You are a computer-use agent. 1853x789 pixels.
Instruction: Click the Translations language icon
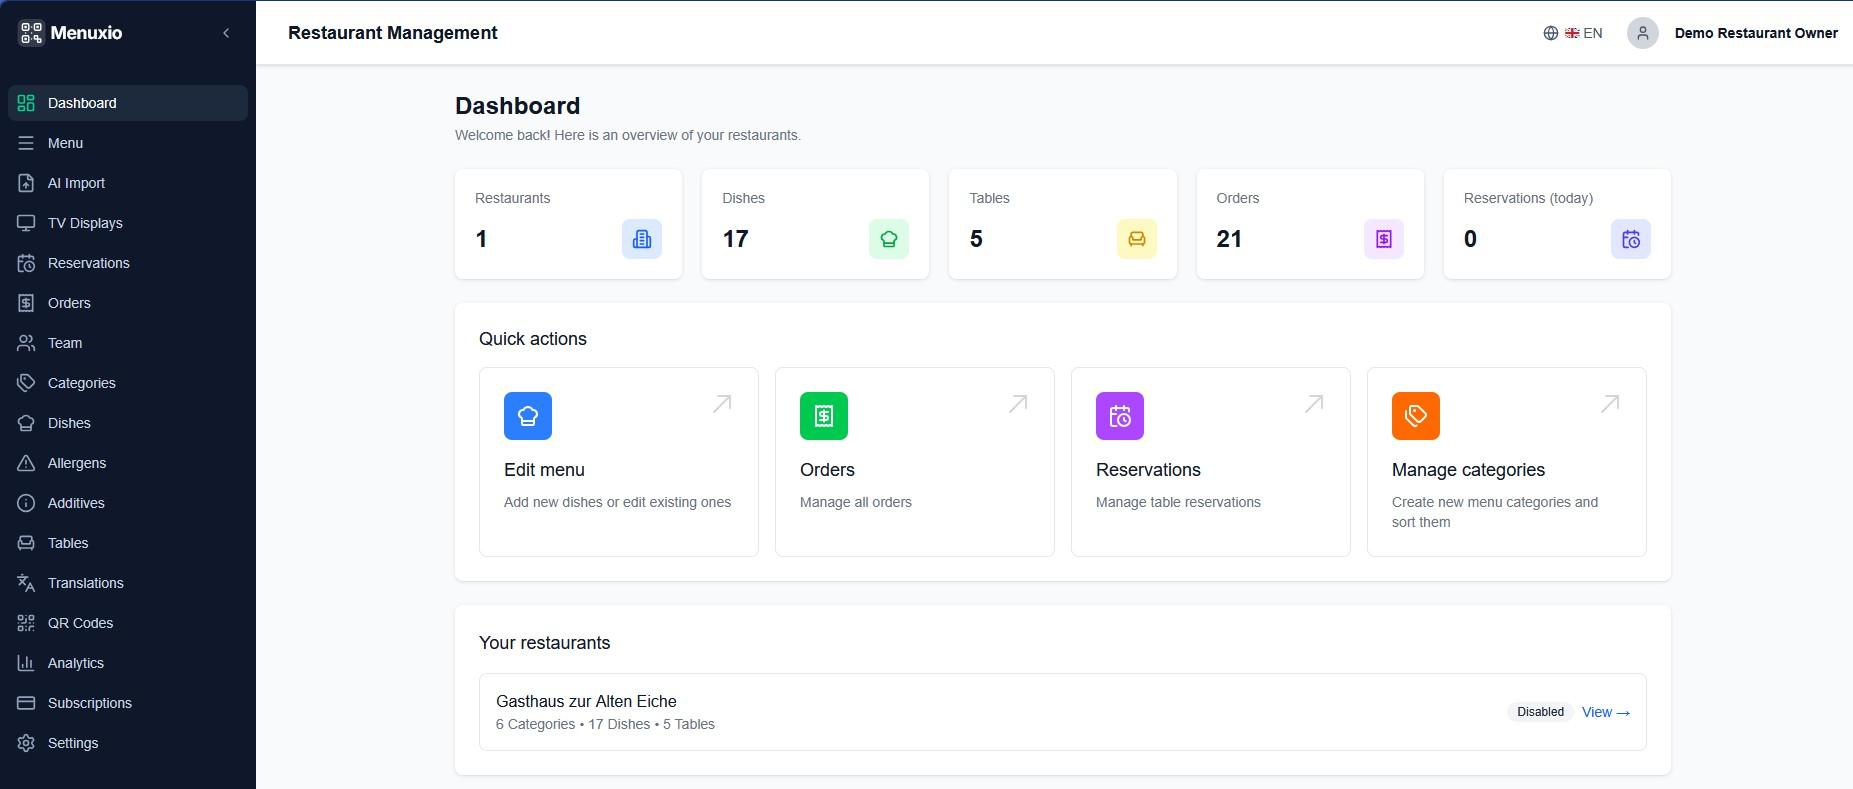click(x=26, y=583)
